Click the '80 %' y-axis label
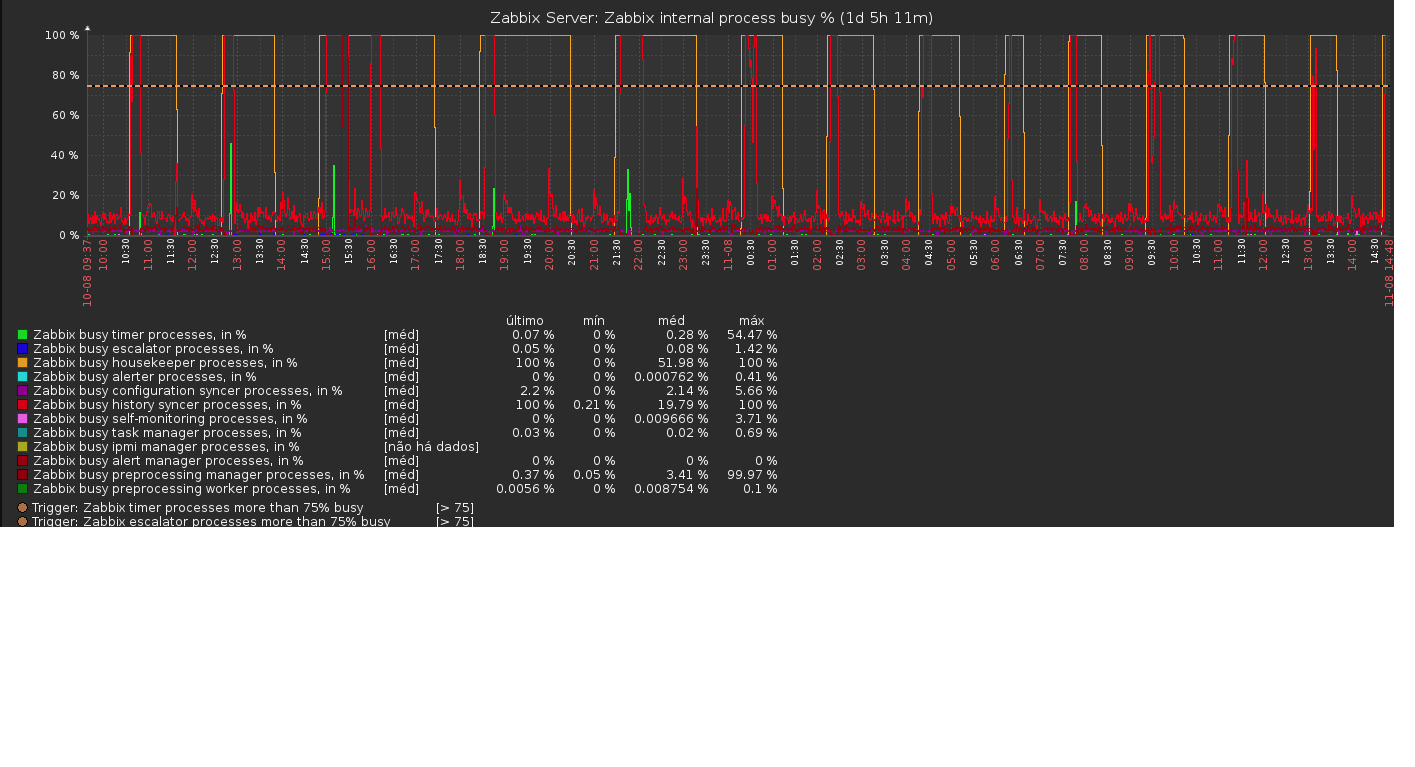Screen dimensions: 1415x767 coord(65,76)
